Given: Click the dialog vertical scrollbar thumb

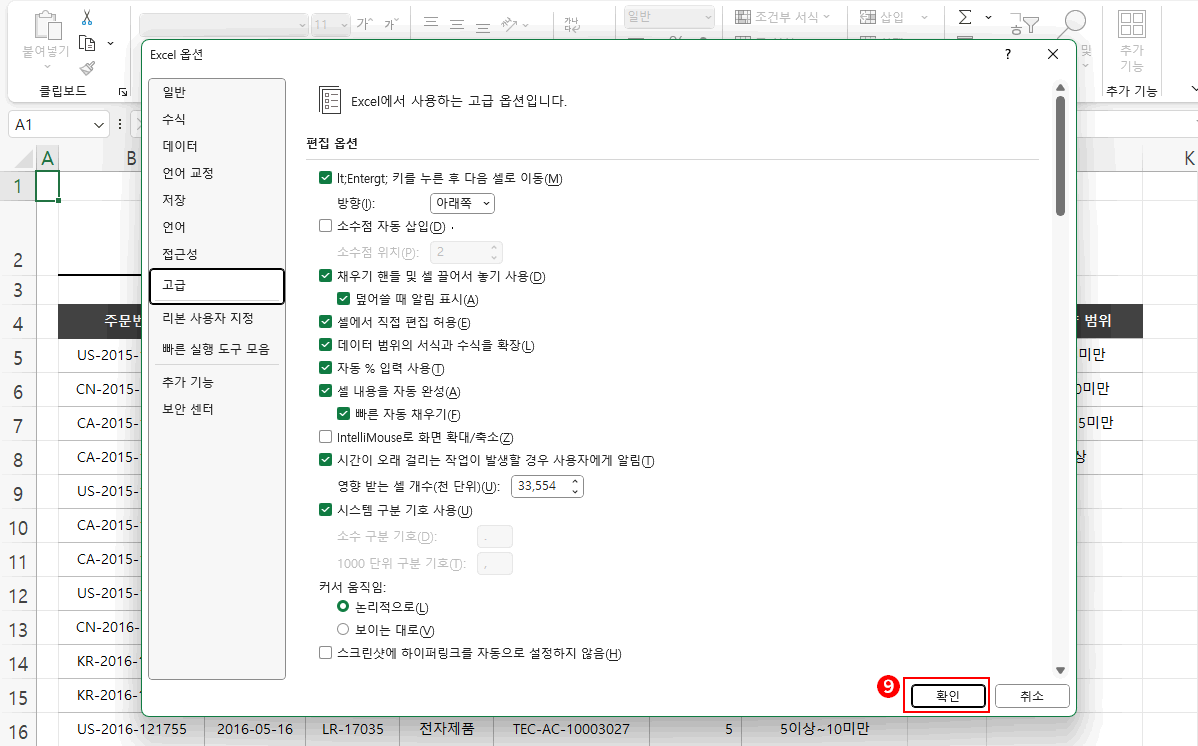Looking at the screenshot, I should (1060, 156).
